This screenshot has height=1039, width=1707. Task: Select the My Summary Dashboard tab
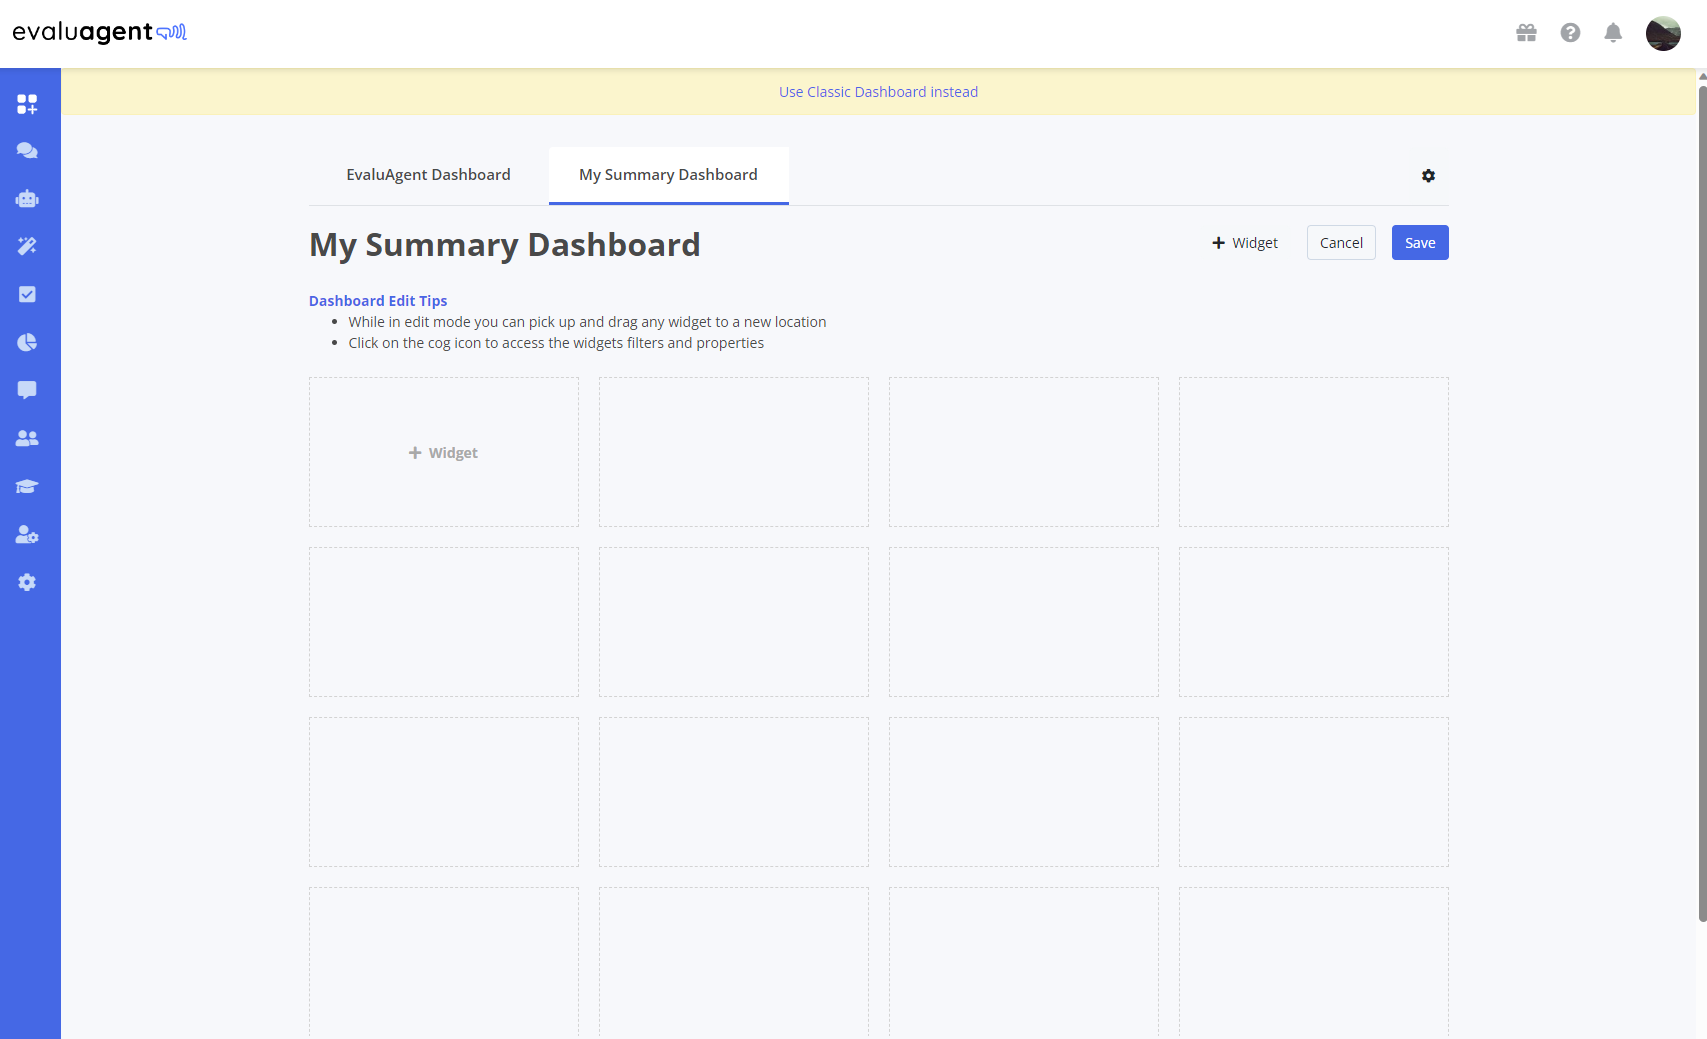point(667,174)
